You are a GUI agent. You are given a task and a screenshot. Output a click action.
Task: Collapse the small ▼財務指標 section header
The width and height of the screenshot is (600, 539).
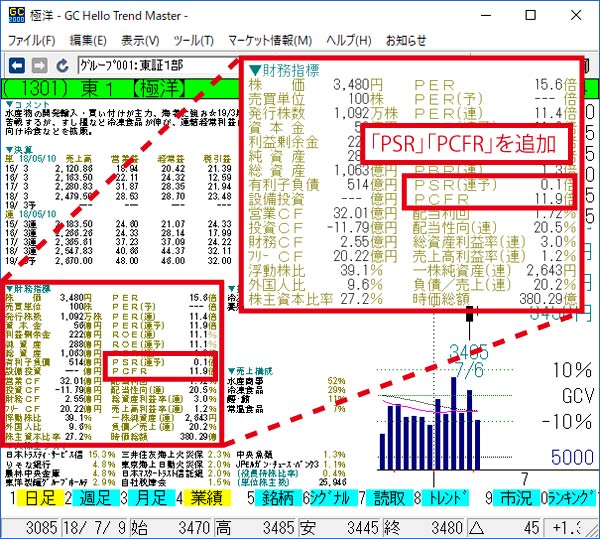28,288
